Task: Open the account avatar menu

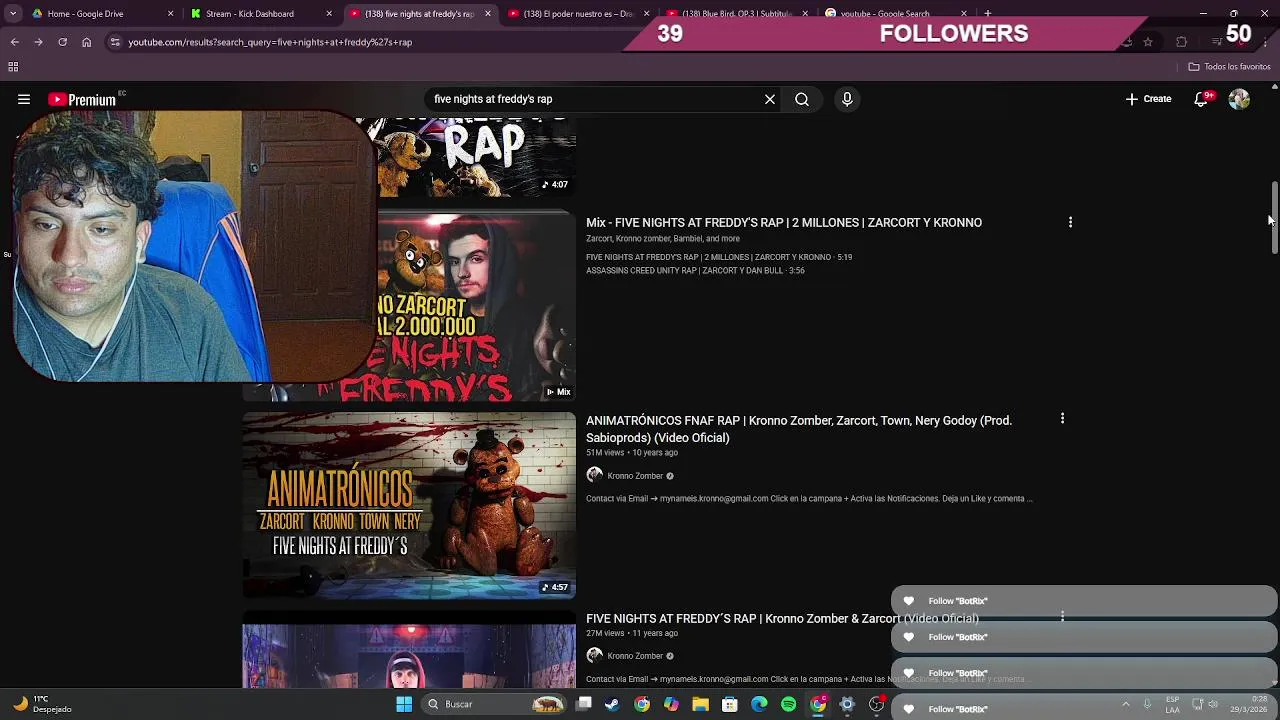Action: pyautogui.click(x=1239, y=99)
